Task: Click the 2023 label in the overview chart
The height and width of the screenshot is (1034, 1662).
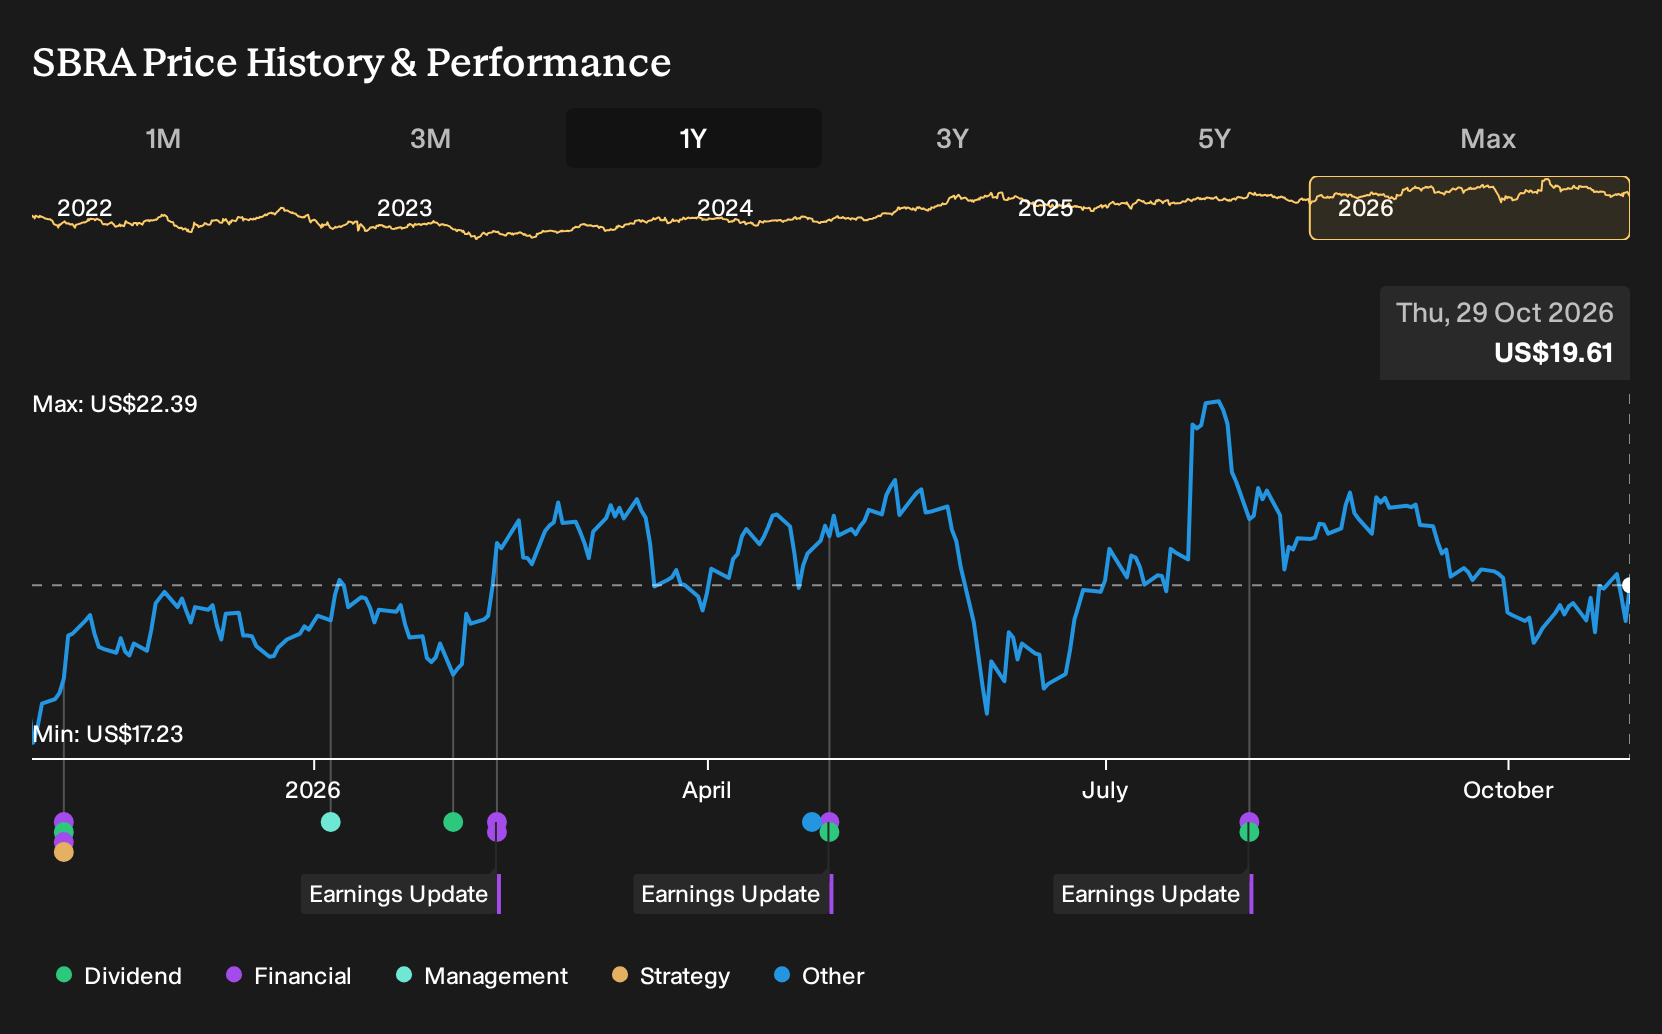Action: pos(405,208)
